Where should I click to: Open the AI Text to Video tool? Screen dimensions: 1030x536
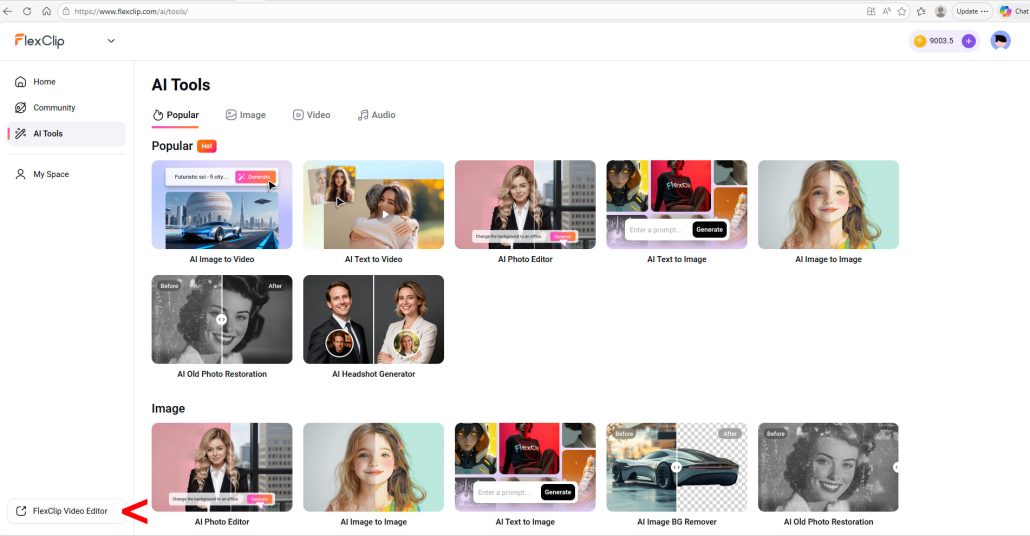[373, 205]
